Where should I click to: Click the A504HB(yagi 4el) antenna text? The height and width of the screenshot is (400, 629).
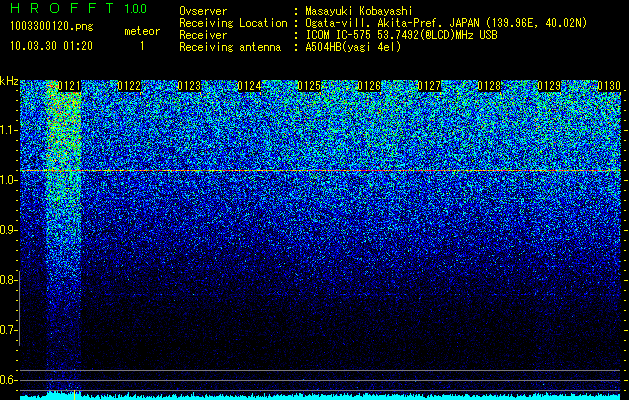tap(353, 47)
